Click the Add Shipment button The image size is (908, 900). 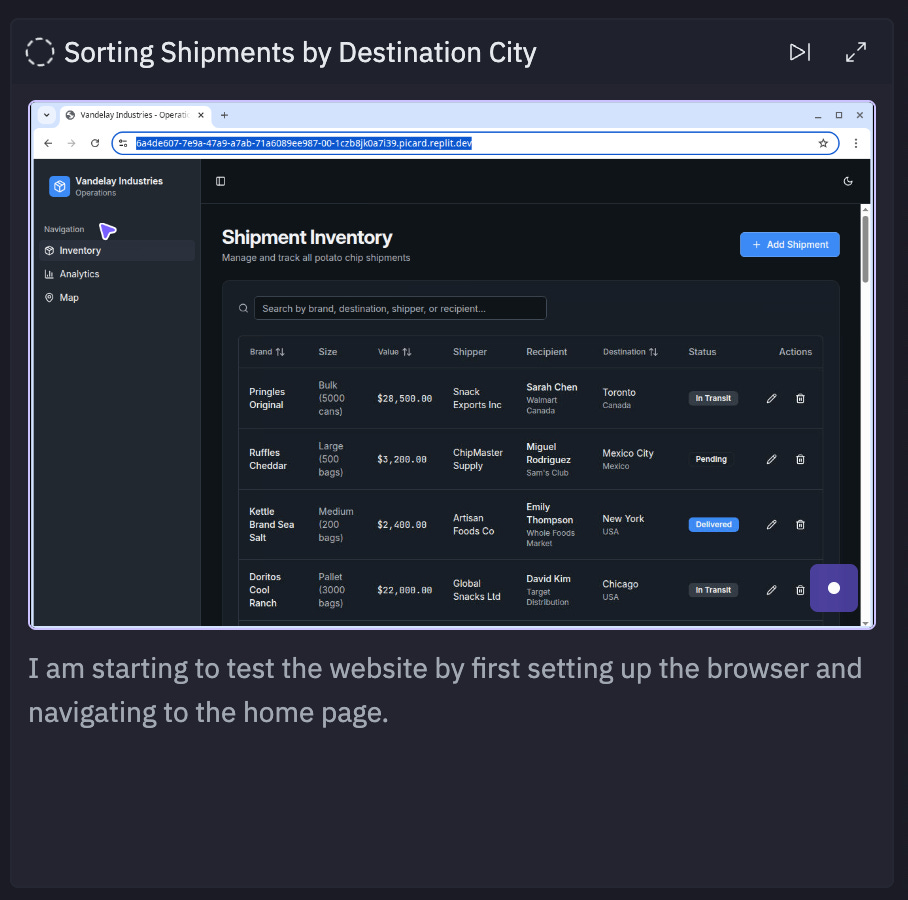tap(789, 244)
